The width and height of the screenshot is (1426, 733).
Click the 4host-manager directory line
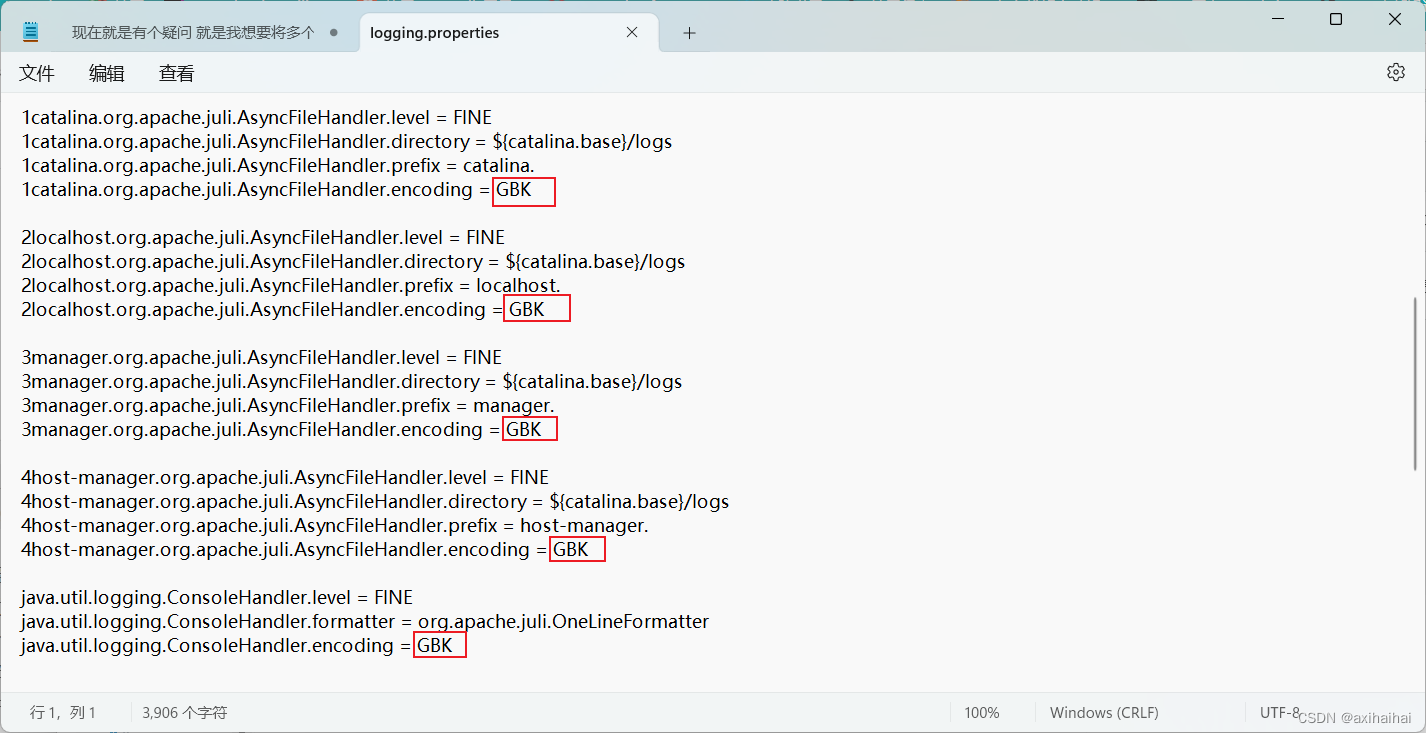point(375,501)
